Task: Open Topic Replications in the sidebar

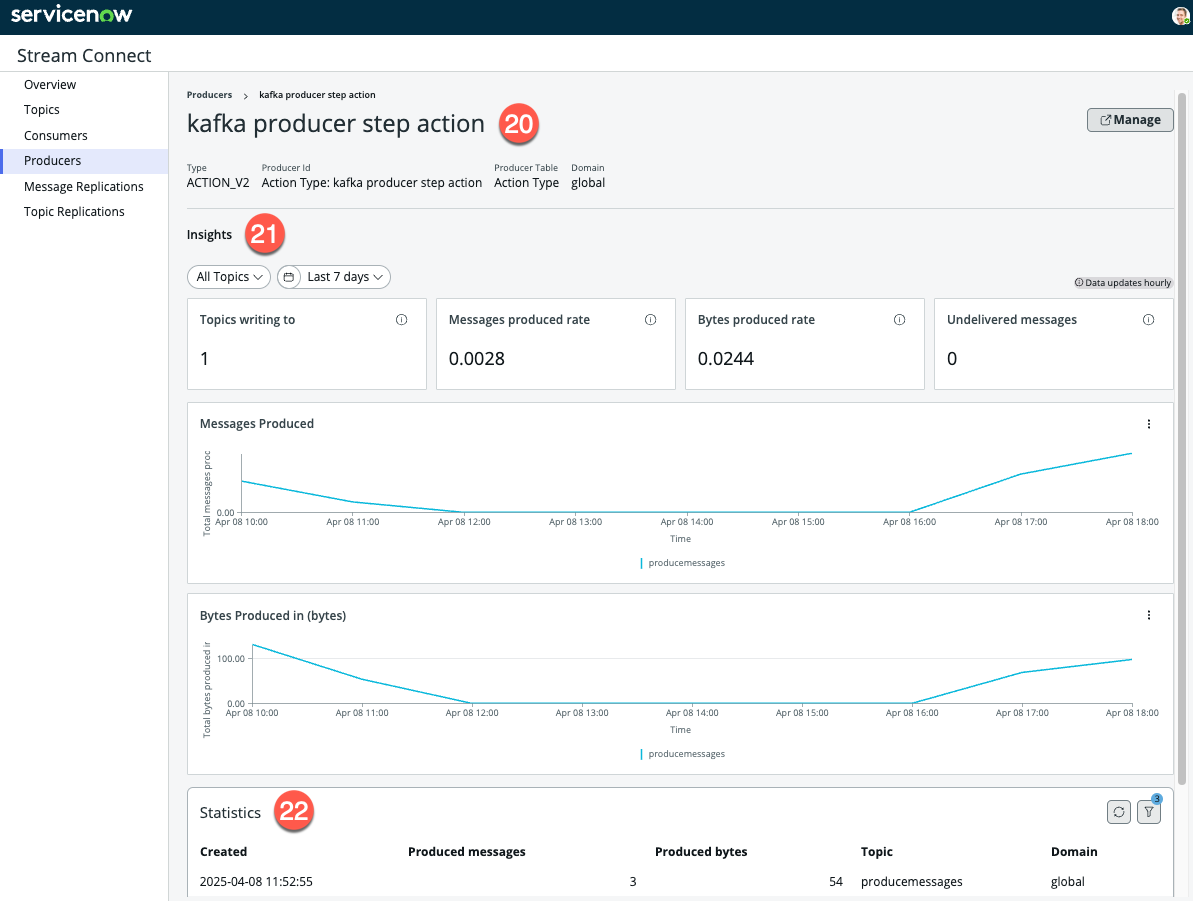Action: (x=74, y=212)
